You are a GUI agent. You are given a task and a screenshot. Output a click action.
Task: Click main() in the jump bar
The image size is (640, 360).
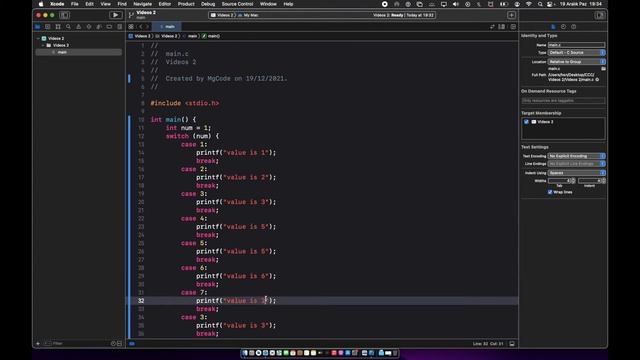(211, 36)
